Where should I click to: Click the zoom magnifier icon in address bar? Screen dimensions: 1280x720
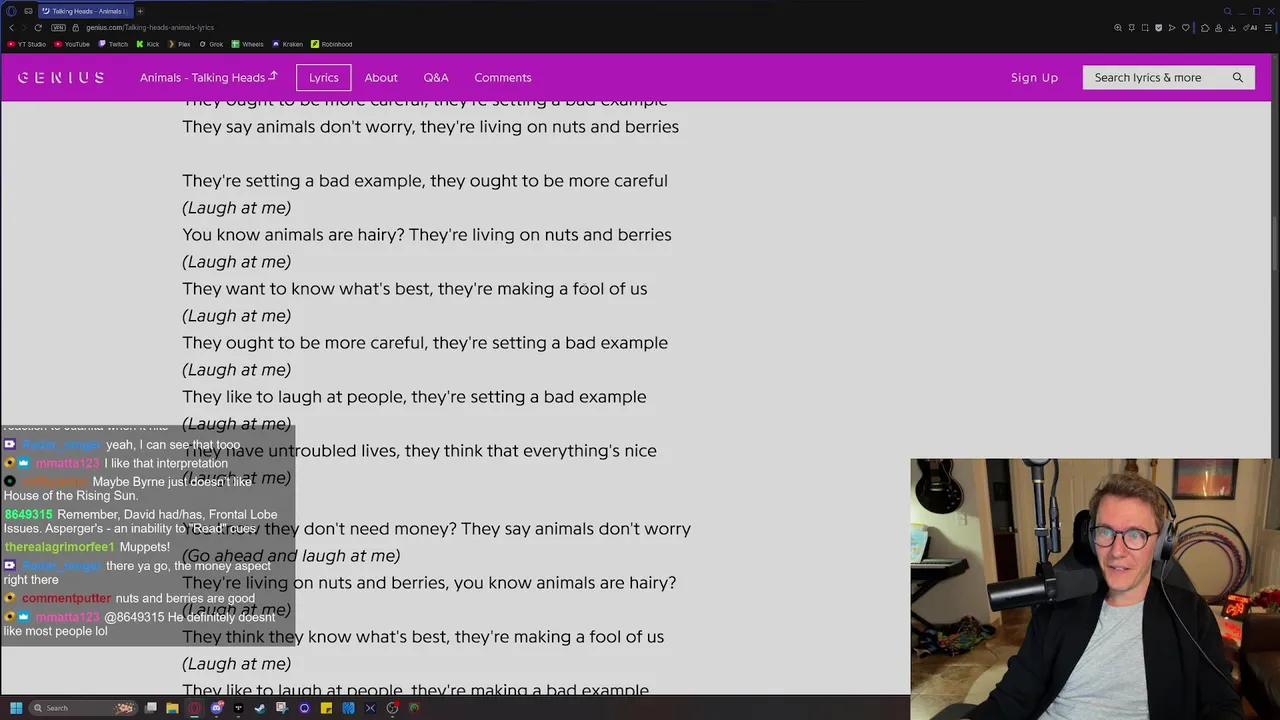pos(1118,28)
